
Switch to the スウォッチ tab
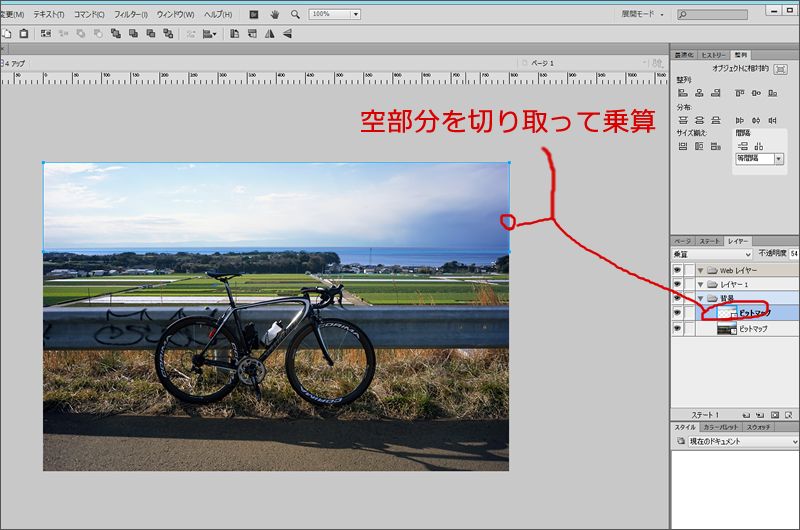tap(758, 427)
